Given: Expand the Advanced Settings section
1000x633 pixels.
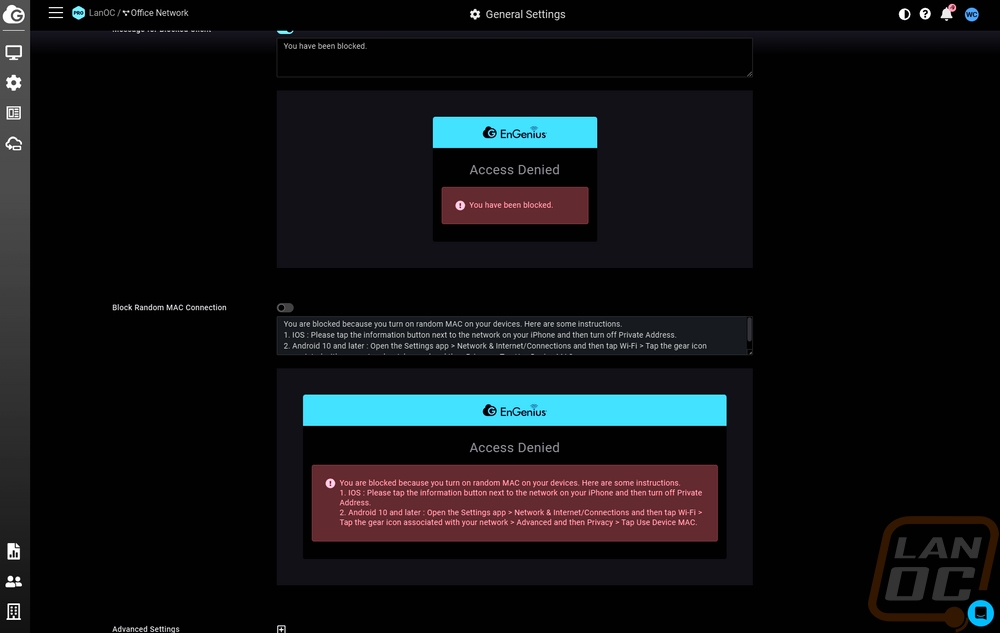Looking at the screenshot, I should pos(282,629).
